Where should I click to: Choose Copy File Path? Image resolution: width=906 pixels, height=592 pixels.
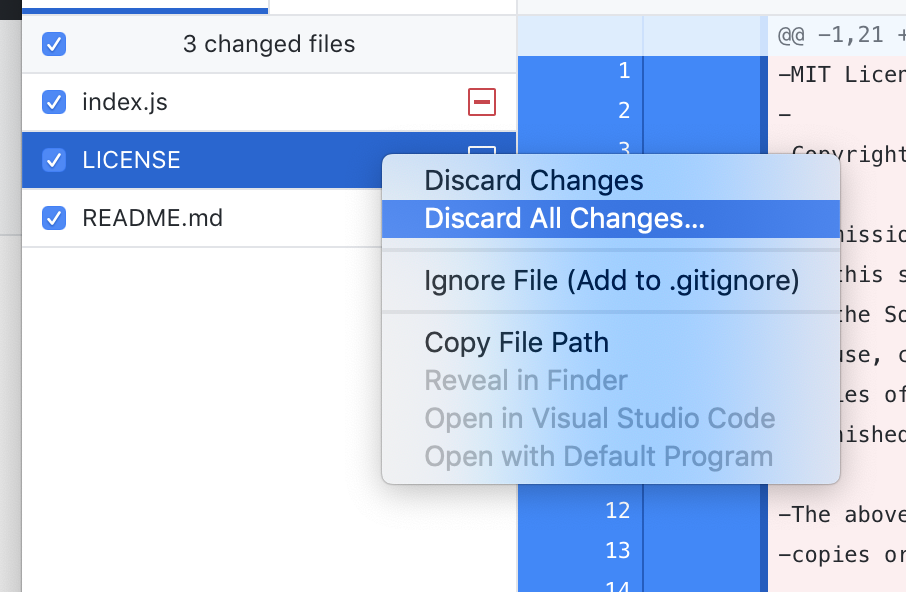pos(516,342)
